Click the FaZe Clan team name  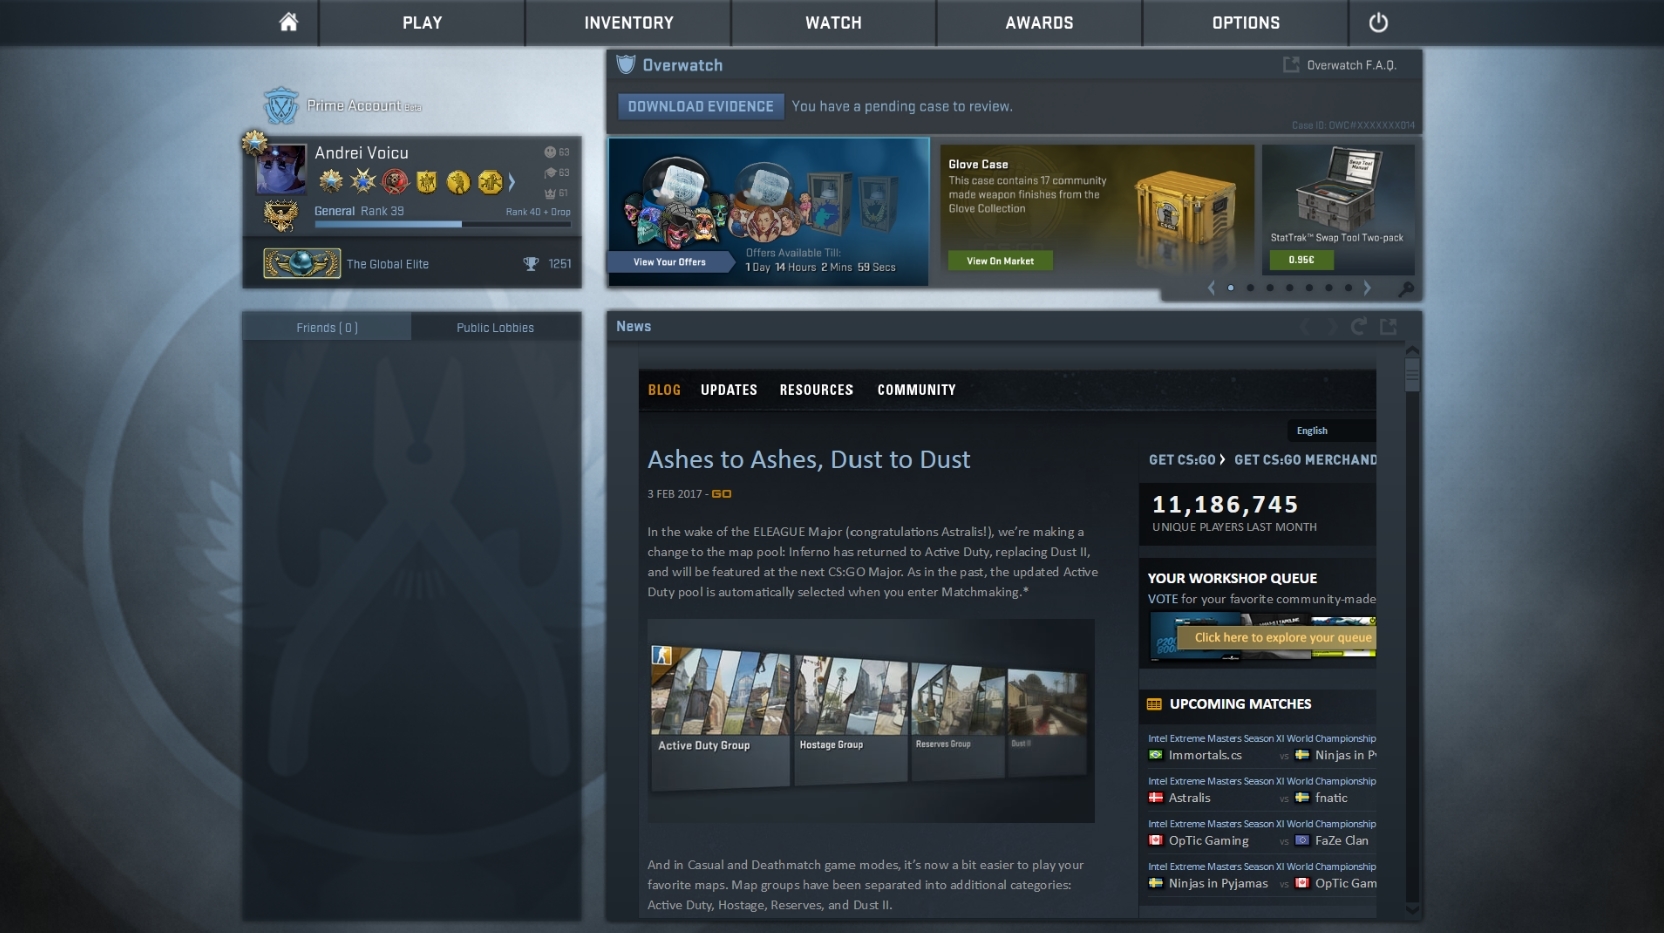click(1342, 841)
